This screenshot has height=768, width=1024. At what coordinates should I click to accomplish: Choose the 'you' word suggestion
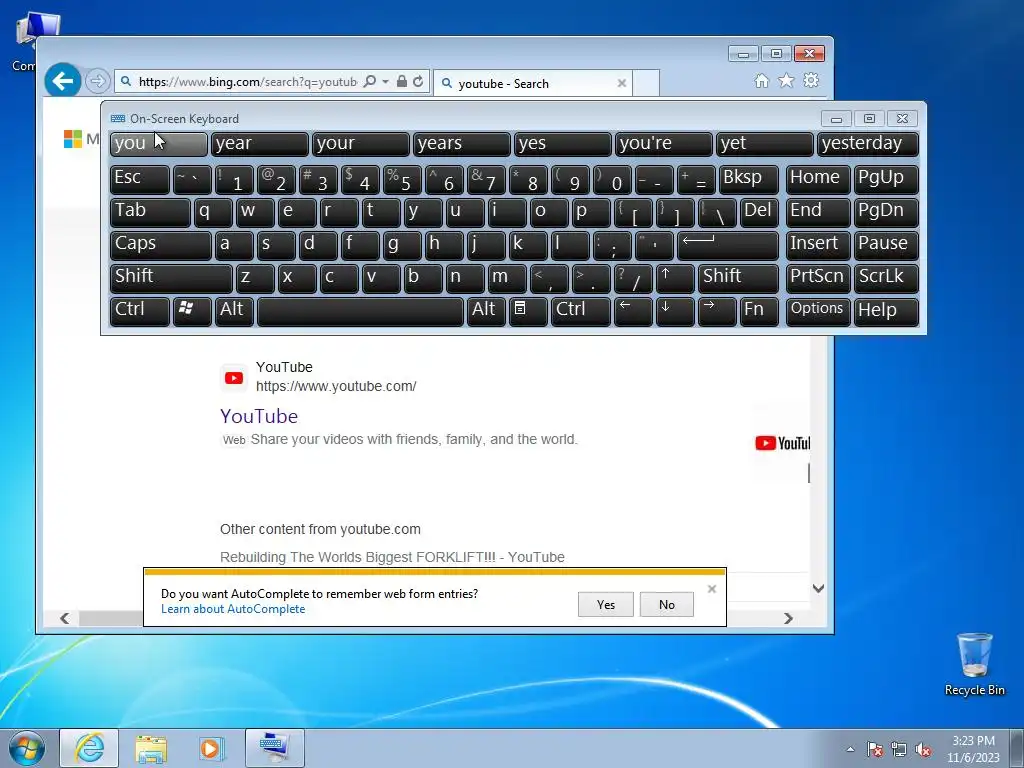[x=159, y=144]
